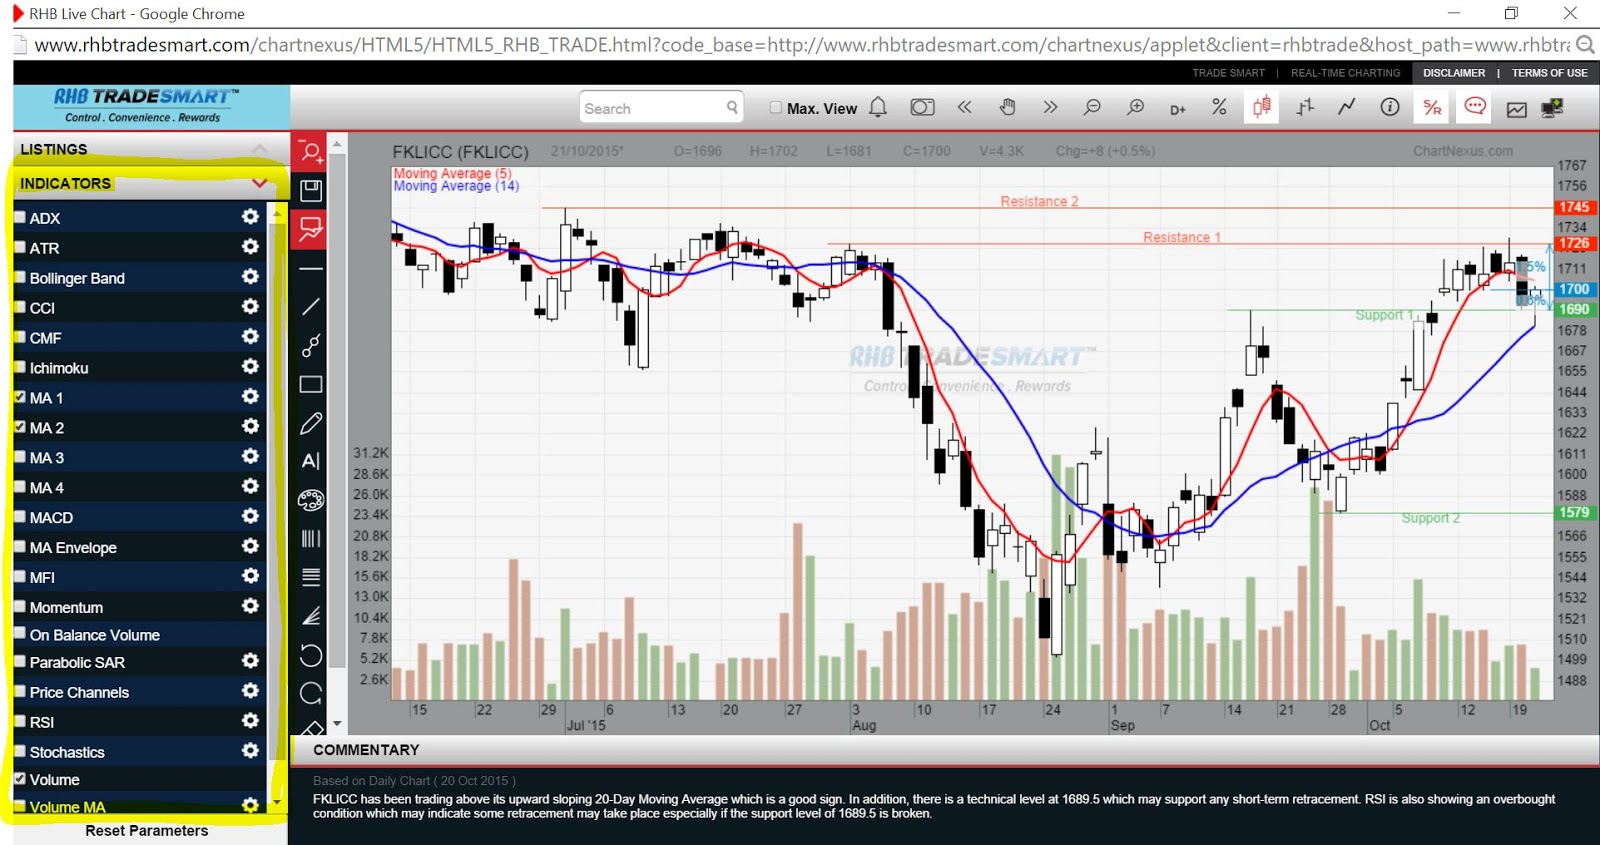This screenshot has height=845, width=1600.
Task: Open Parabolic SAR settings gear
Action: point(250,661)
